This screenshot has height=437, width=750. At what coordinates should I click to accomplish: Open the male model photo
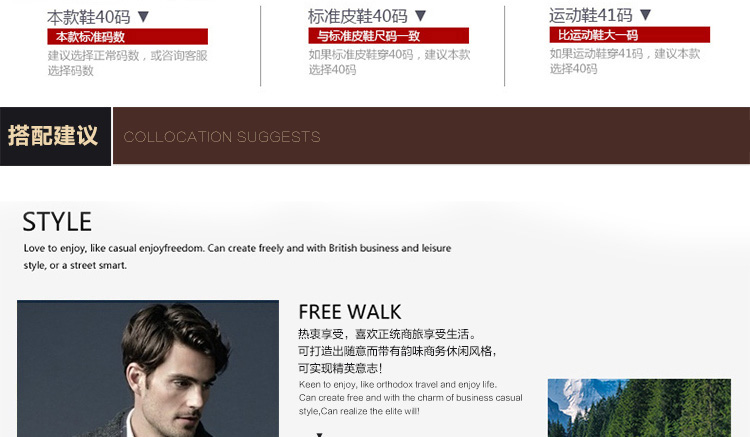pyautogui.click(x=148, y=369)
